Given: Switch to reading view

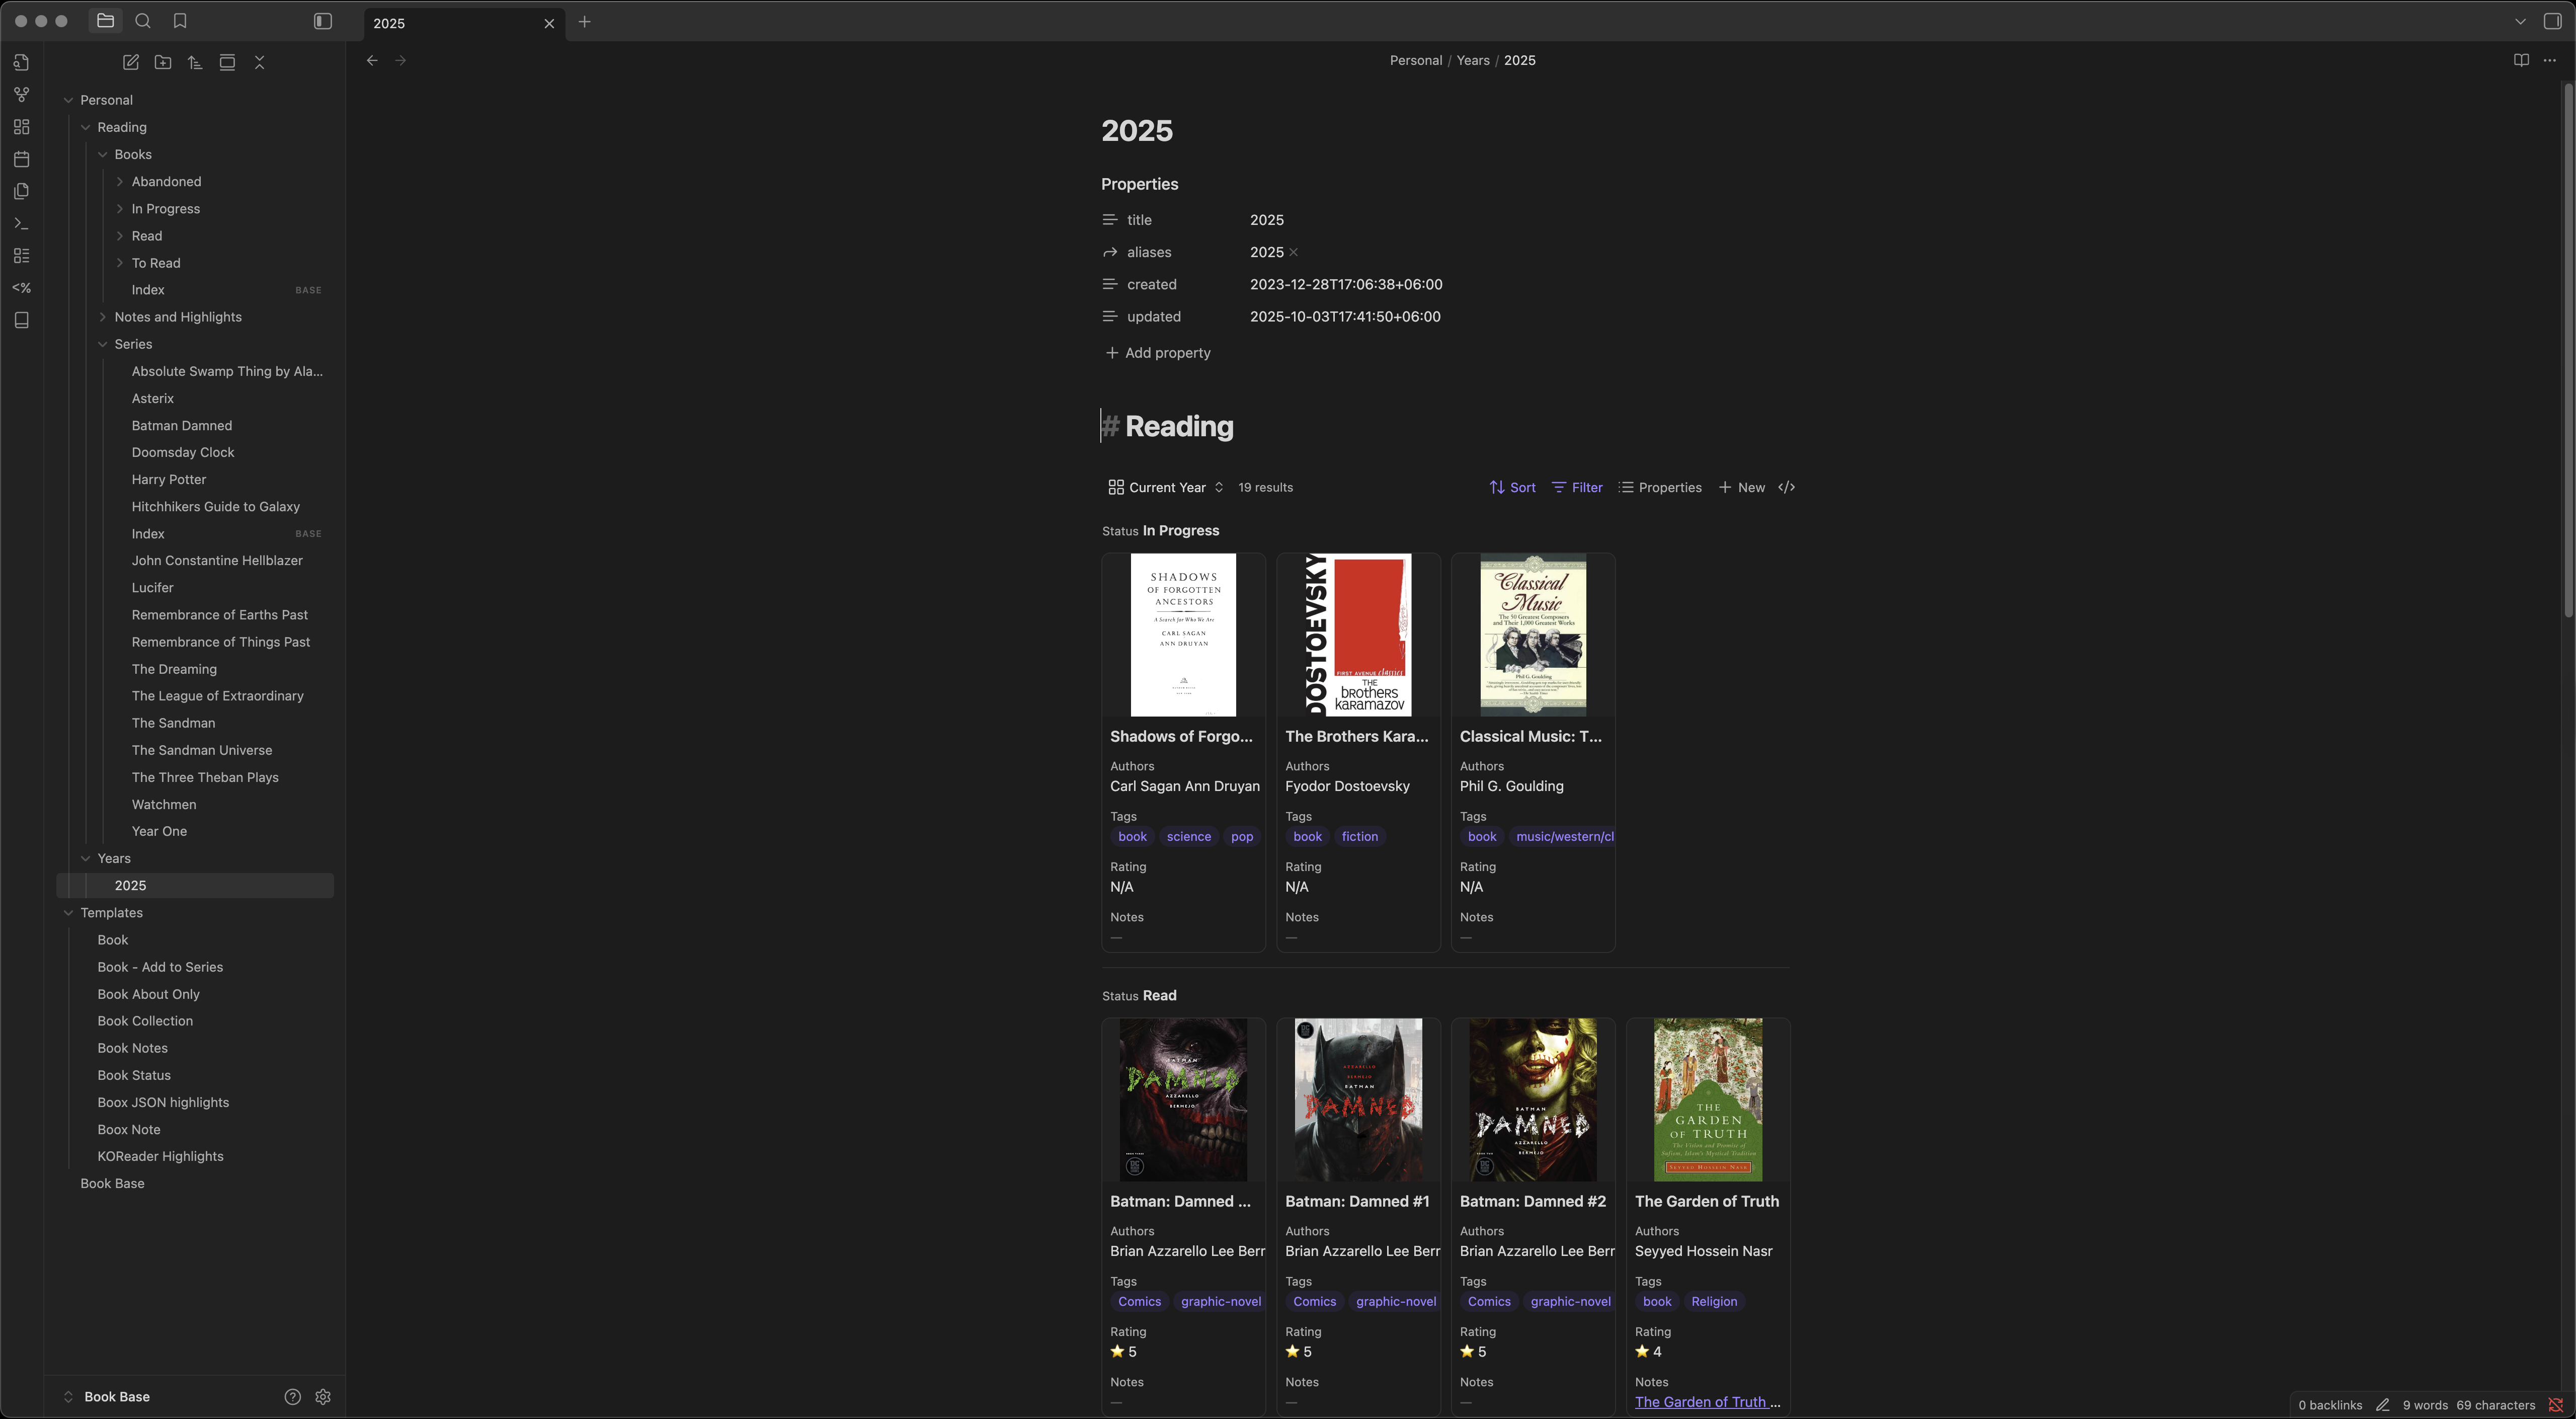Looking at the screenshot, I should (x=2520, y=60).
